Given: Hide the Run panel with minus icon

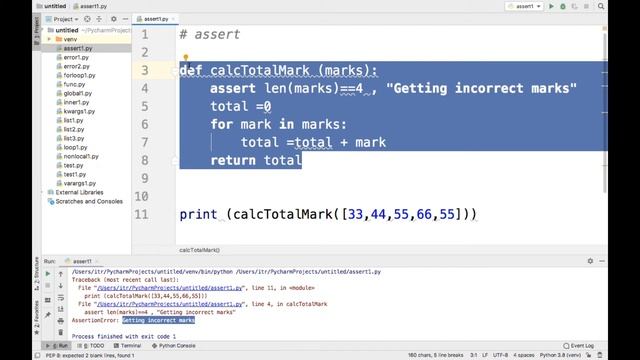Looking at the screenshot, I should click(x=602, y=261).
